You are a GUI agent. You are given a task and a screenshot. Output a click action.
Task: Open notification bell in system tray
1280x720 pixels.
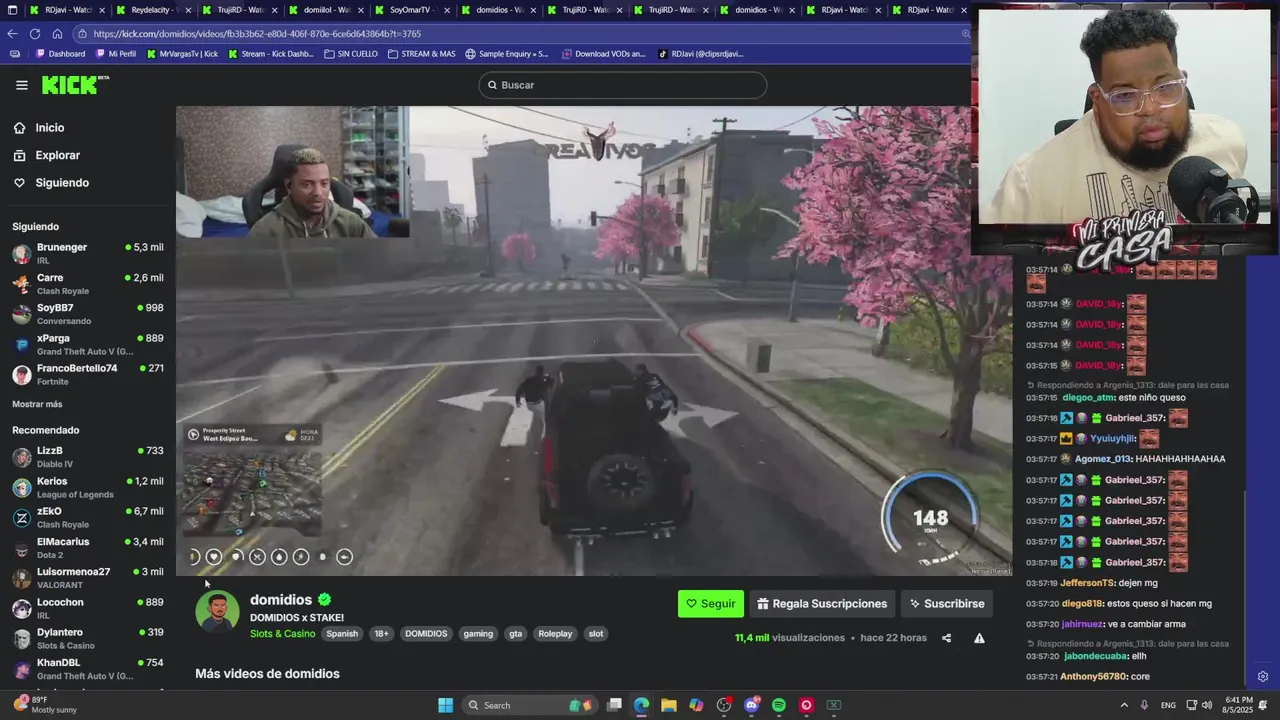coord(1262,705)
